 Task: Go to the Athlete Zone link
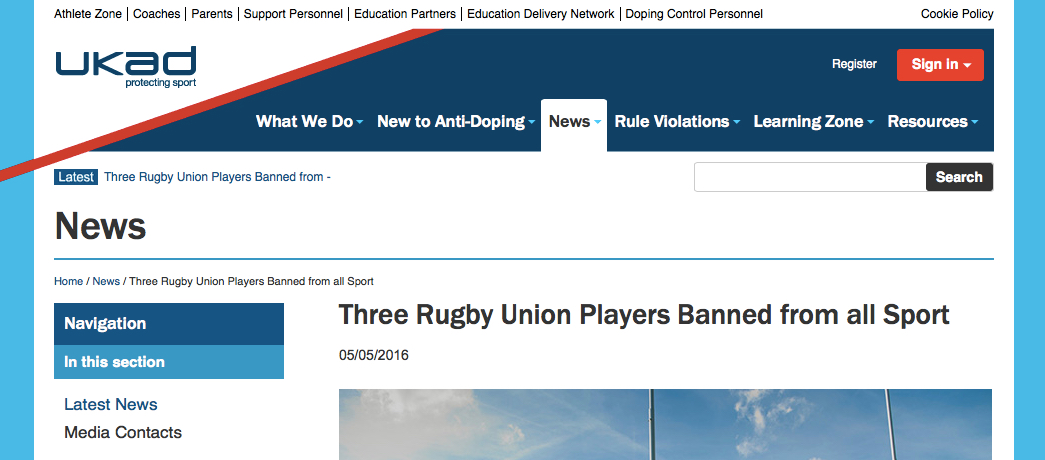coord(88,14)
